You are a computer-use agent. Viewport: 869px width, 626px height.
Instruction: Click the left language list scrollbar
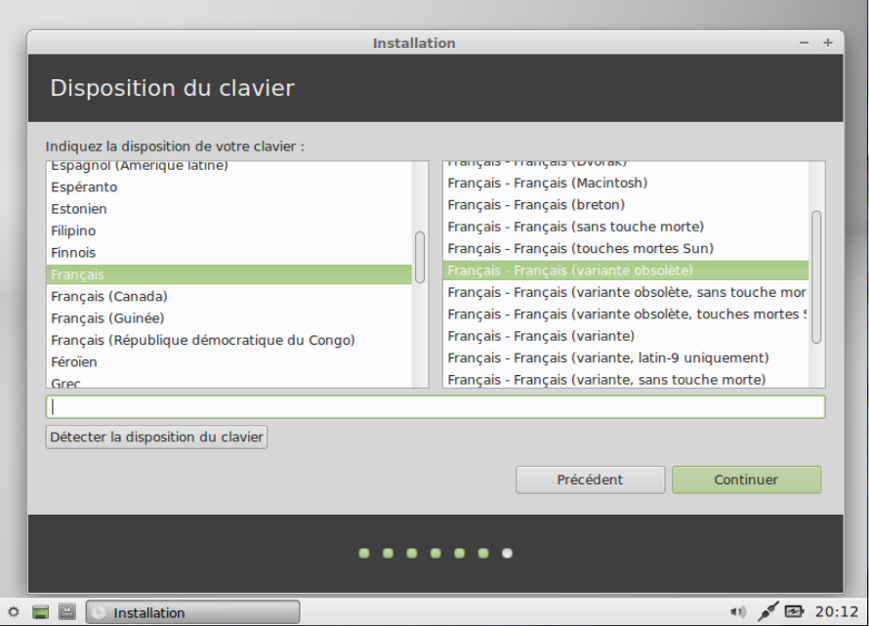click(420, 257)
